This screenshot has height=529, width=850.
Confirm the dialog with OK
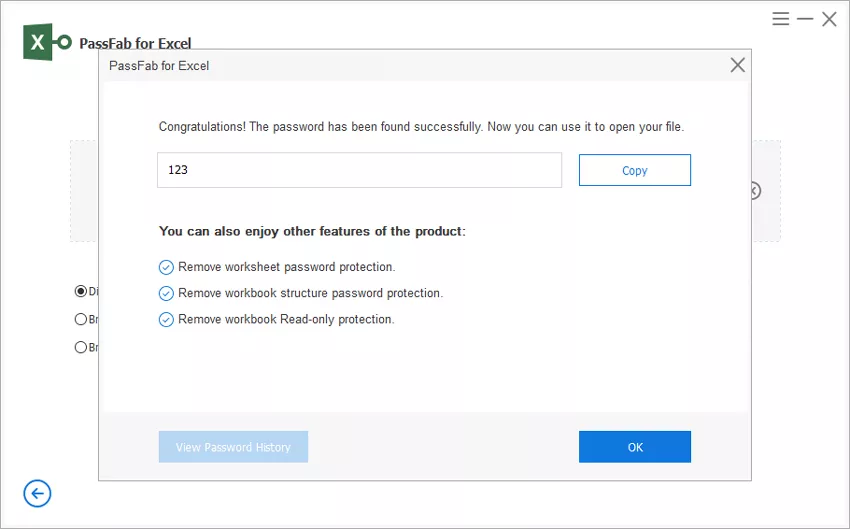pos(635,447)
